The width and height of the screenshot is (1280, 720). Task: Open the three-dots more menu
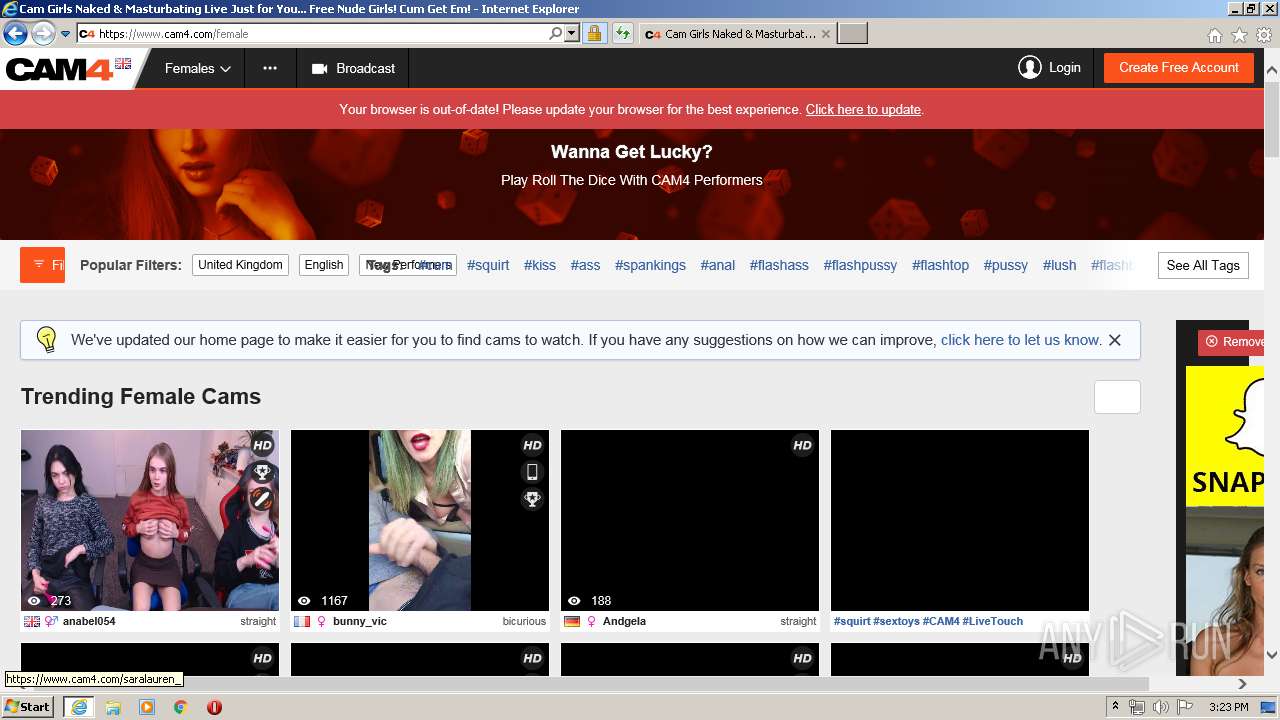[x=270, y=68]
